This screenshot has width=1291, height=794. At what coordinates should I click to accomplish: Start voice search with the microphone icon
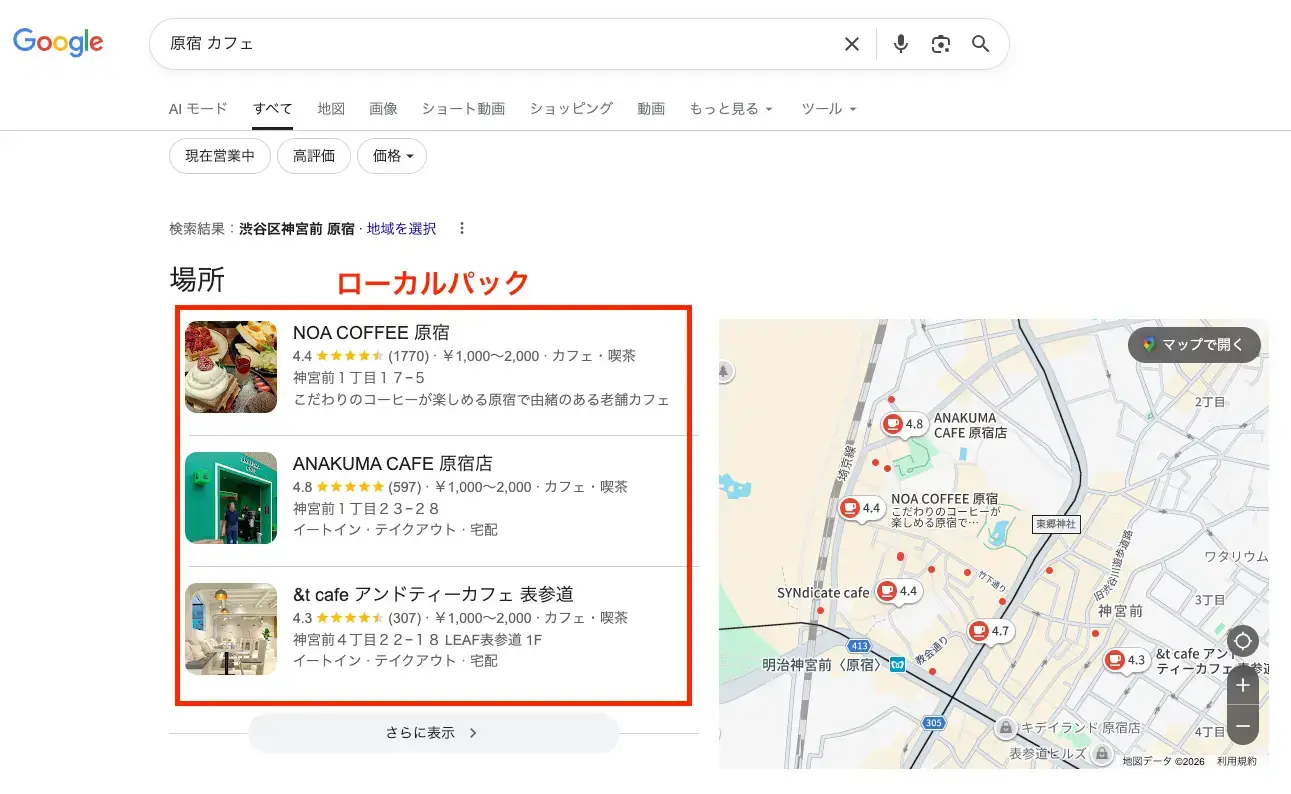click(x=901, y=44)
